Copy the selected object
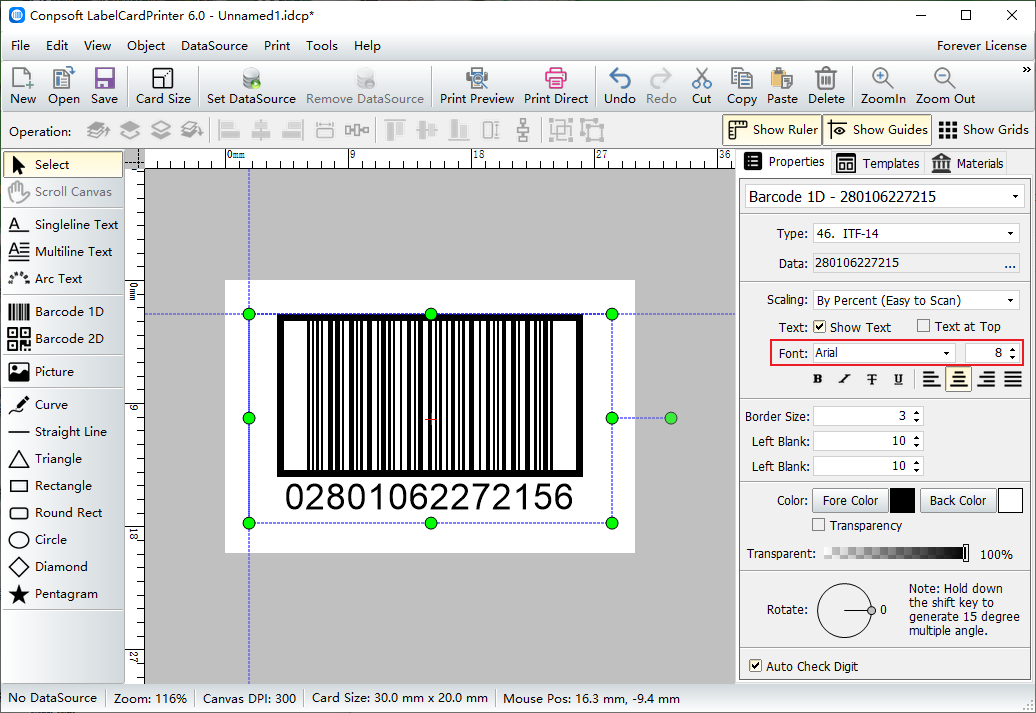The height and width of the screenshot is (713, 1036). pyautogui.click(x=741, y=85)
